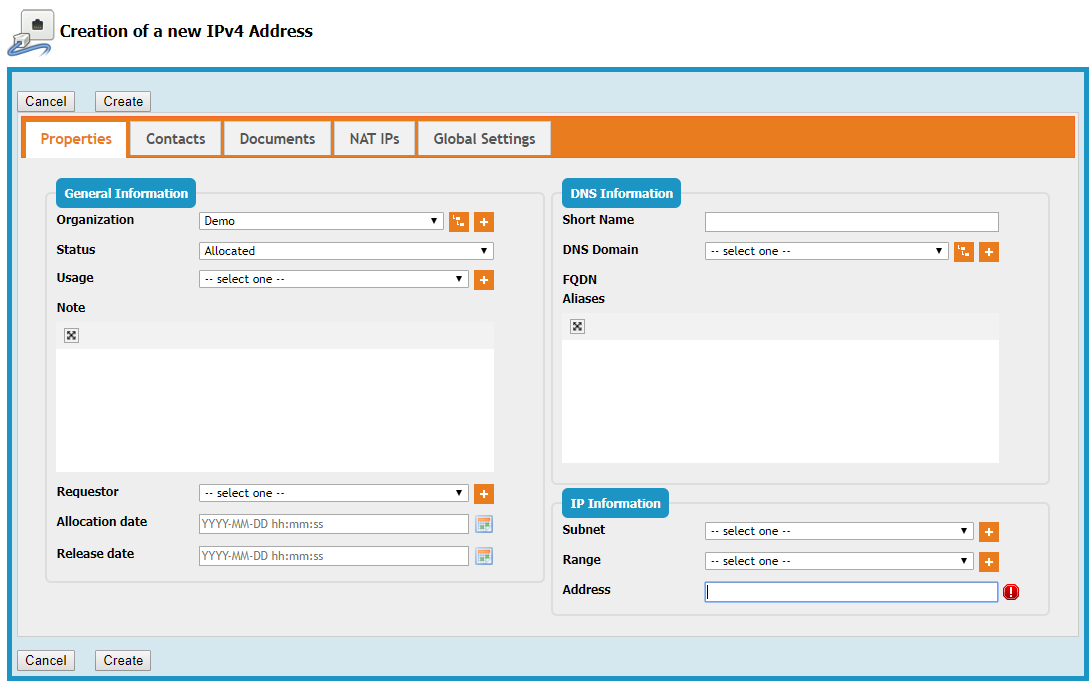Image resolution: width=1089 pixels, height=698 pixels.
Task: Click the red error icon beside Address
Action: [1011, 592]
